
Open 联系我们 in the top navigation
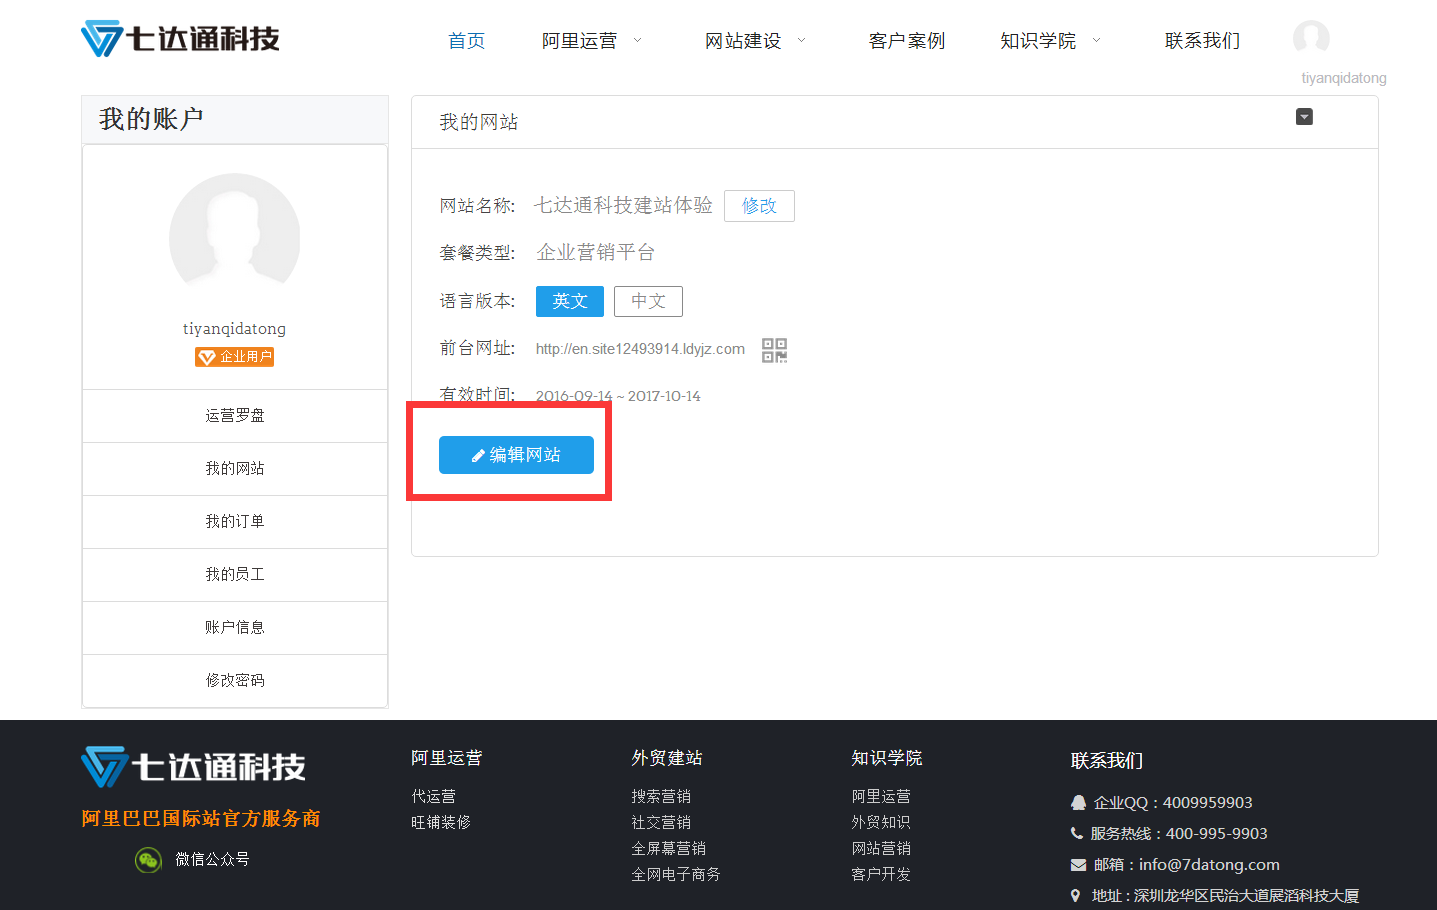pos(1203,41)
